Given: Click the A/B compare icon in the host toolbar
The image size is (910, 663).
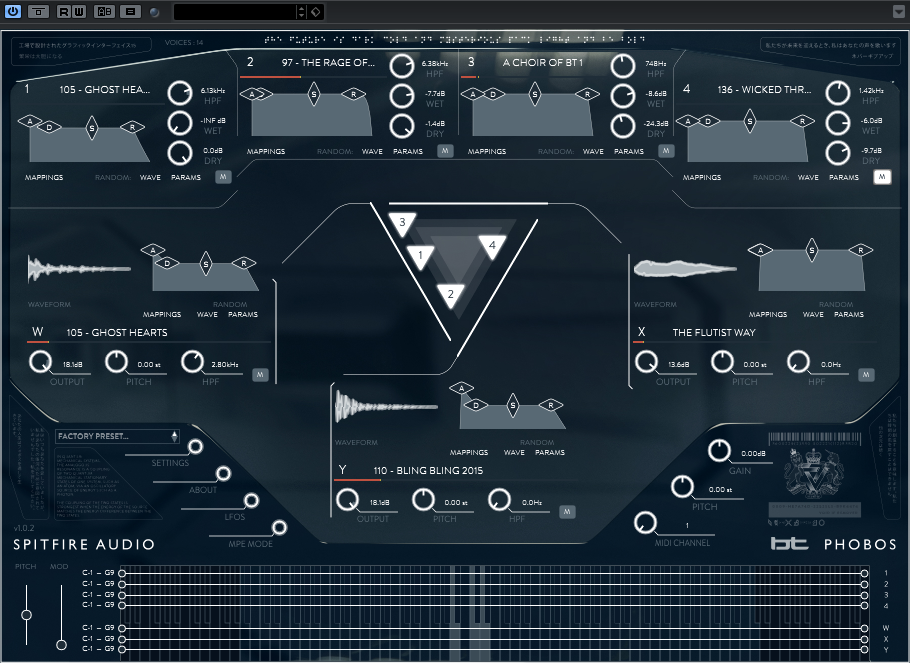Looking at the screenshot, I should [x=104, y=12].
